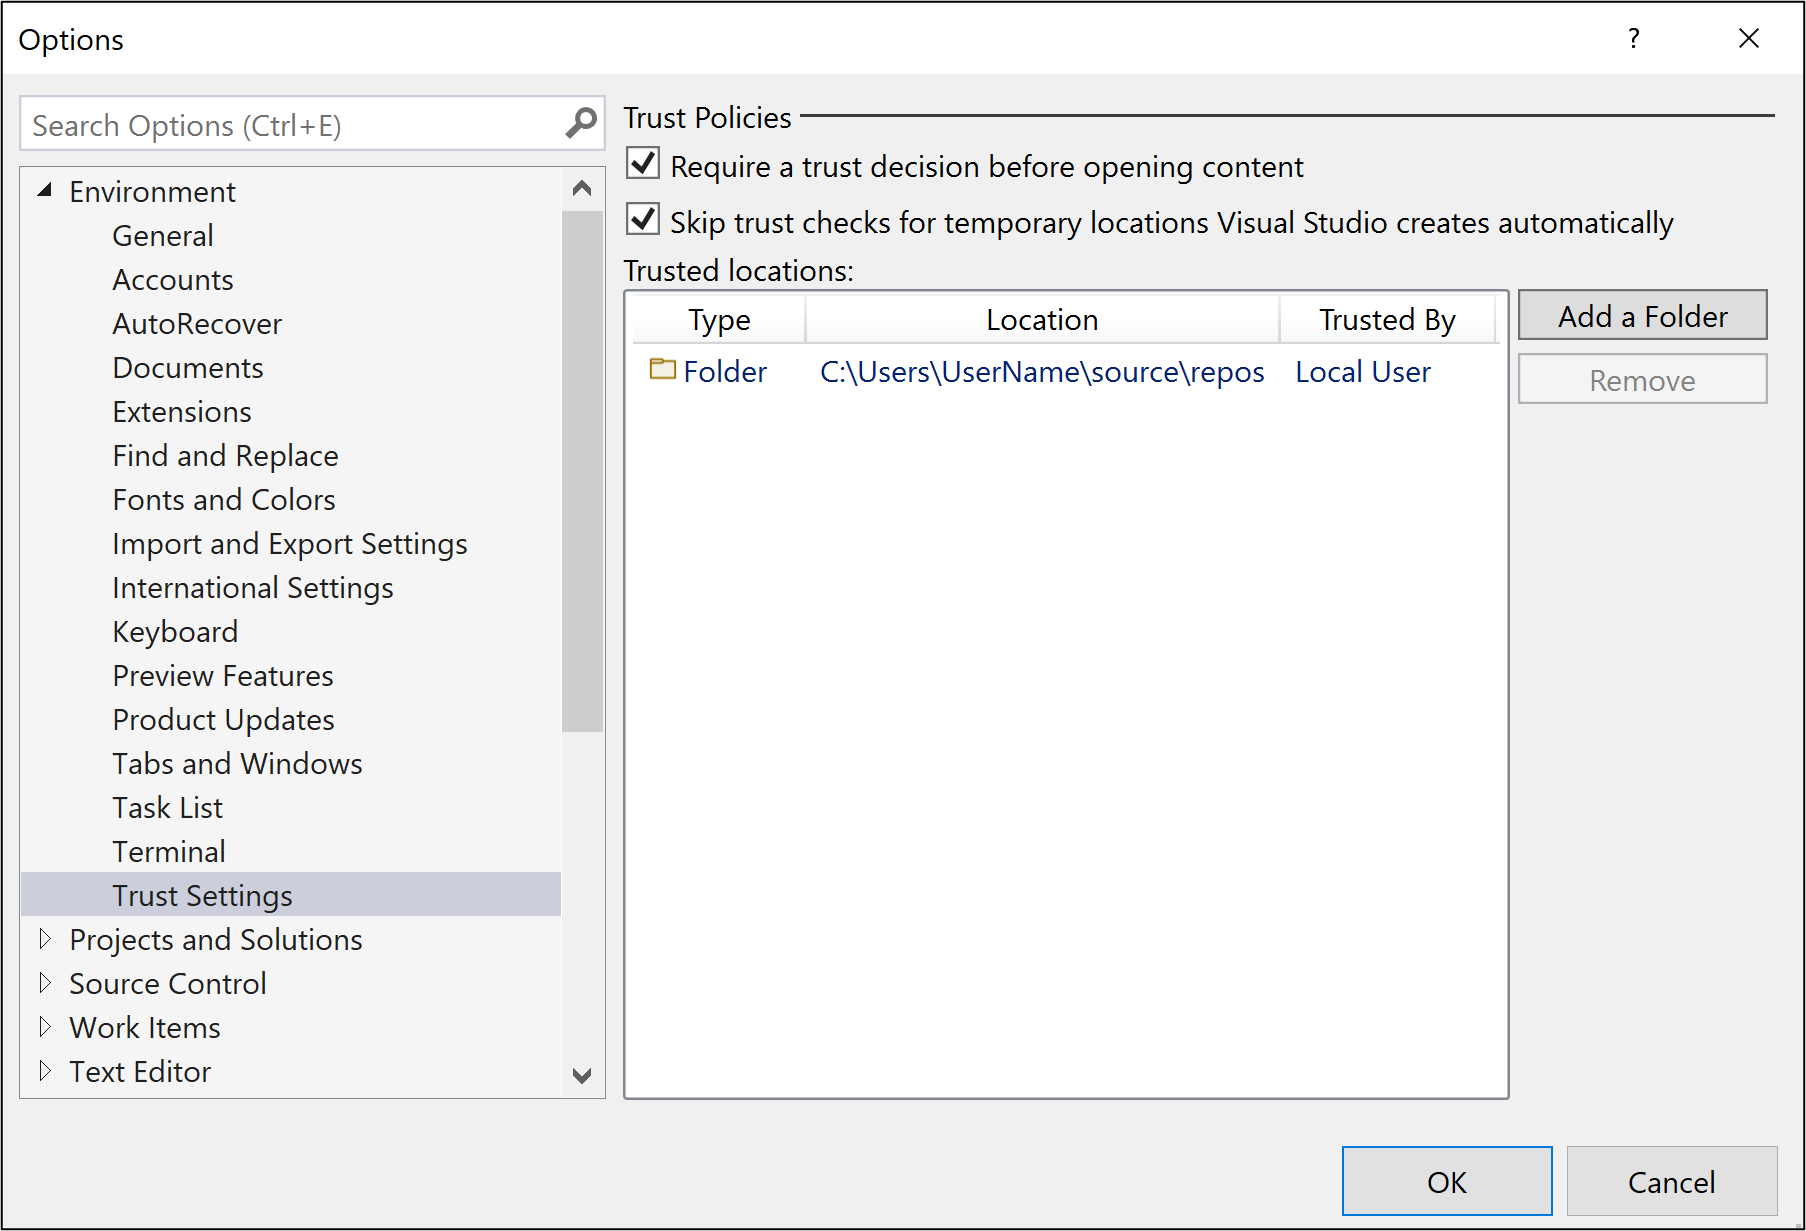Viewport: 1806px width, 1231px height.
Task: Disable 'Skip trust checks for temporary locations'
Action: (x=643, y=219)
